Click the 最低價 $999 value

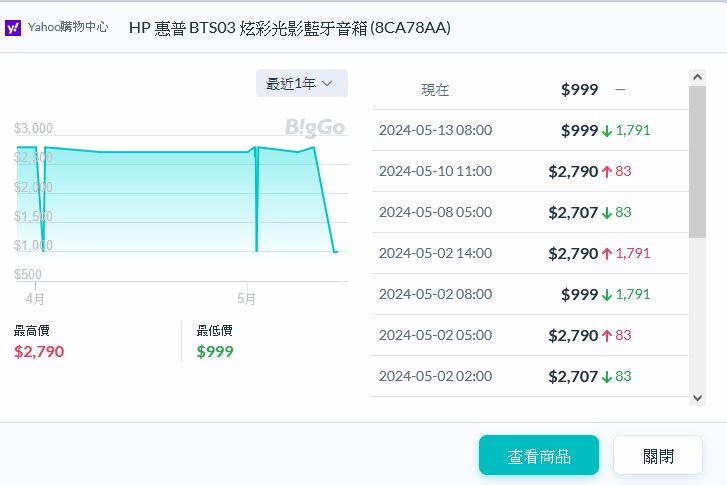[215, 351]
